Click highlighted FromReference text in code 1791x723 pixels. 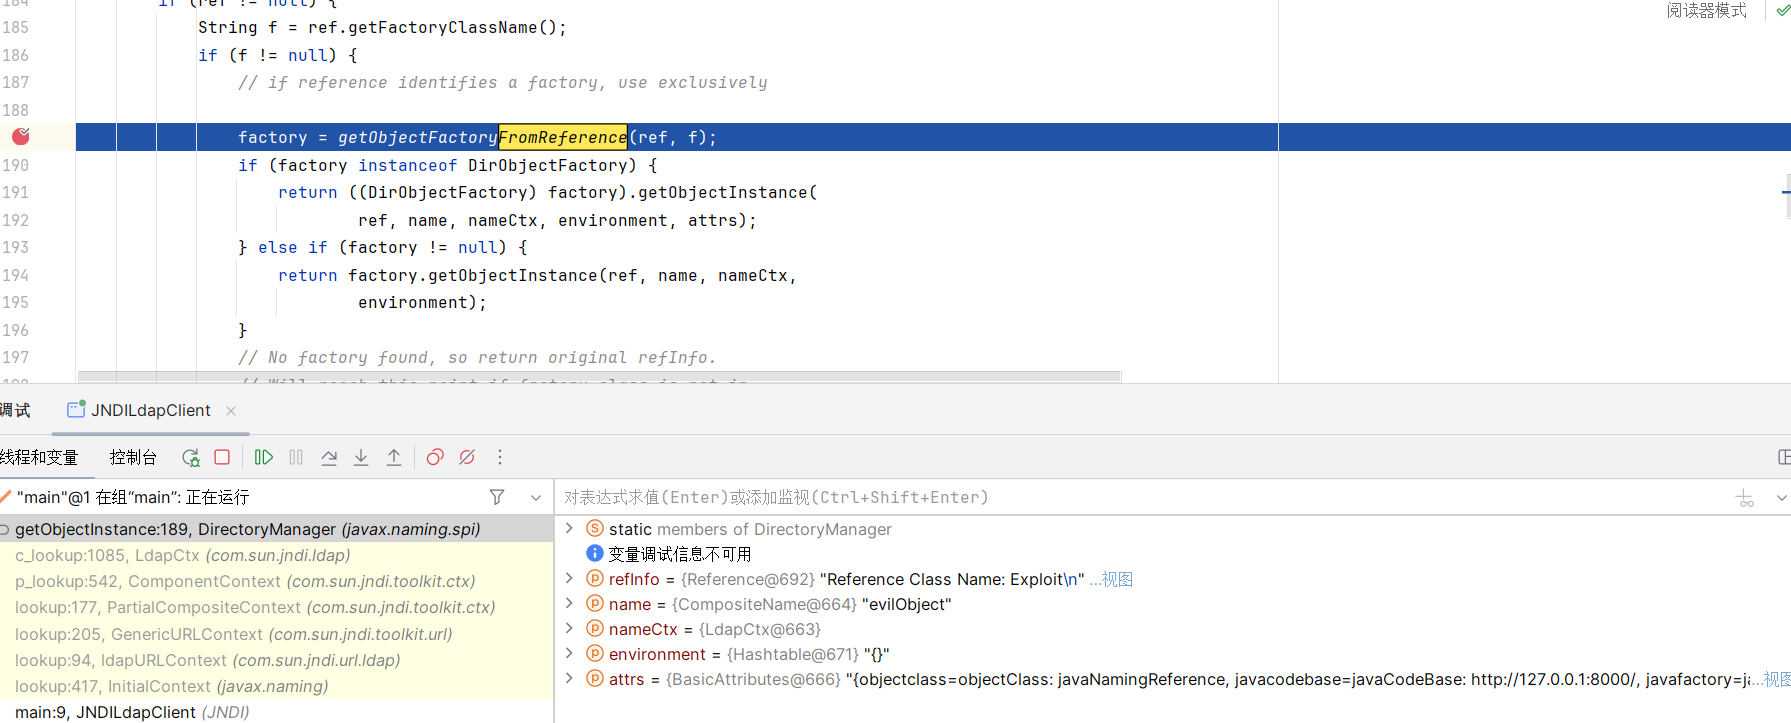[x=563, y=137]
